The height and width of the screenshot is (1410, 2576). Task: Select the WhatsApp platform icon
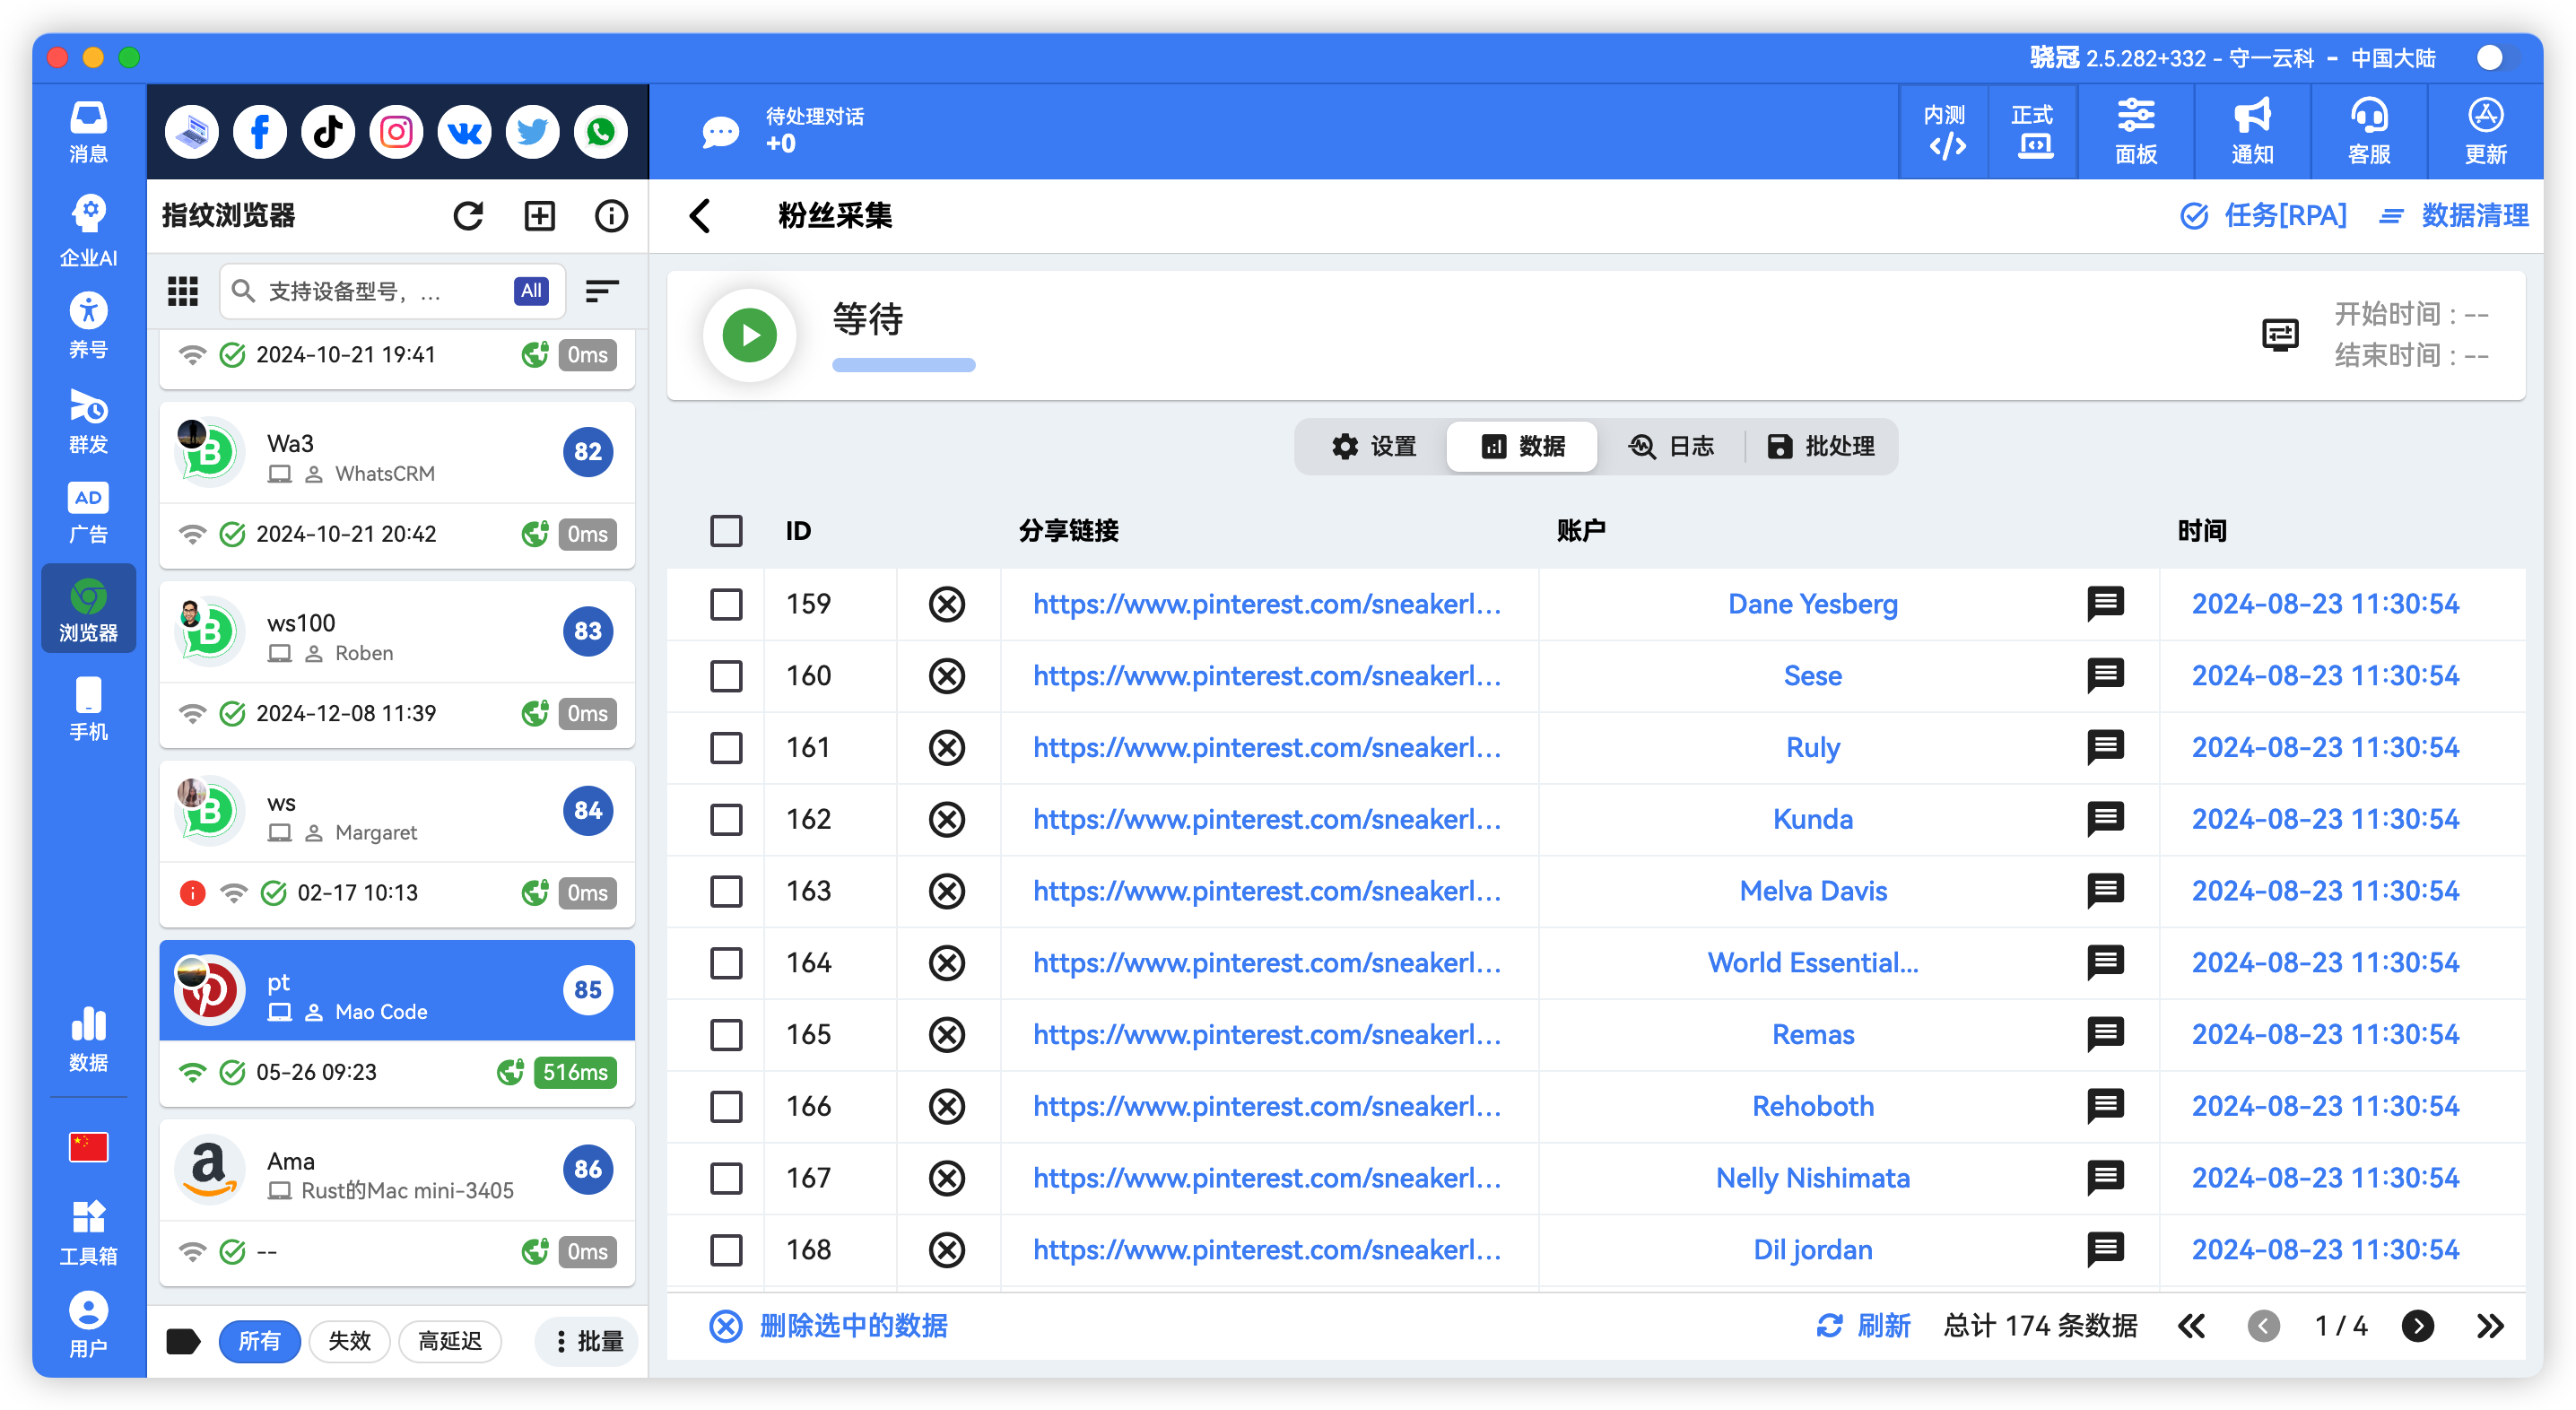[x=600, y=131]
